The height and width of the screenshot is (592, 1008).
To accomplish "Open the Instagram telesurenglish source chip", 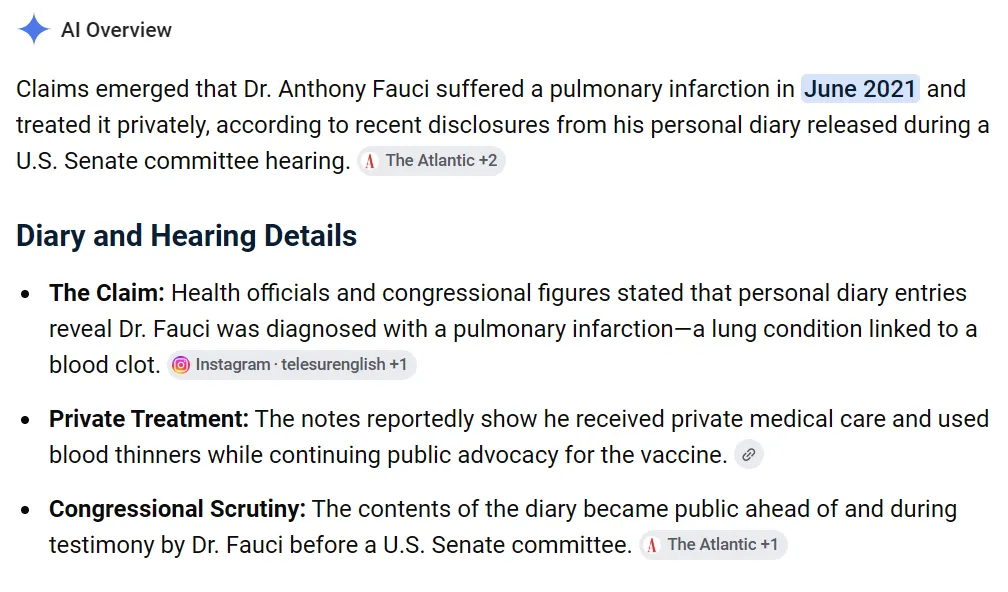I will click(x=292, y=365).
